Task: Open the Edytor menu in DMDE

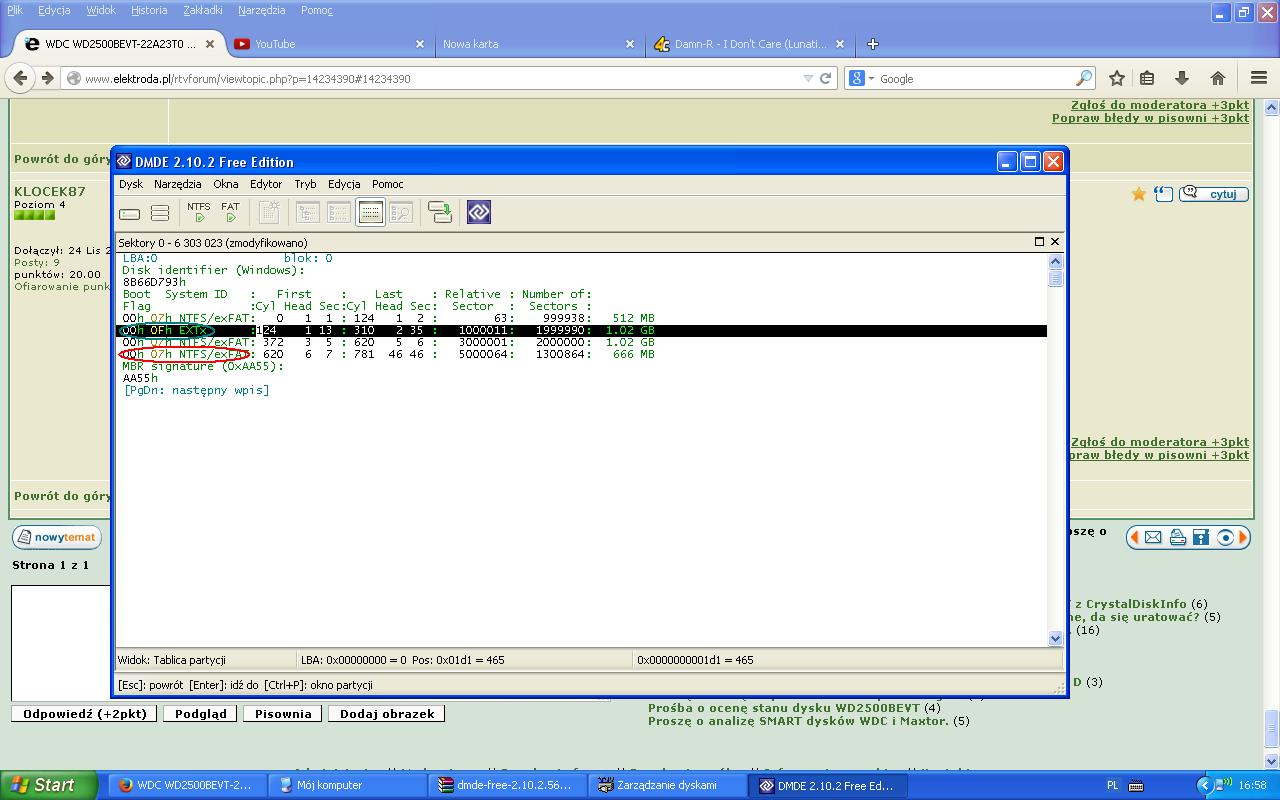Action: click(x=266, y=184)
